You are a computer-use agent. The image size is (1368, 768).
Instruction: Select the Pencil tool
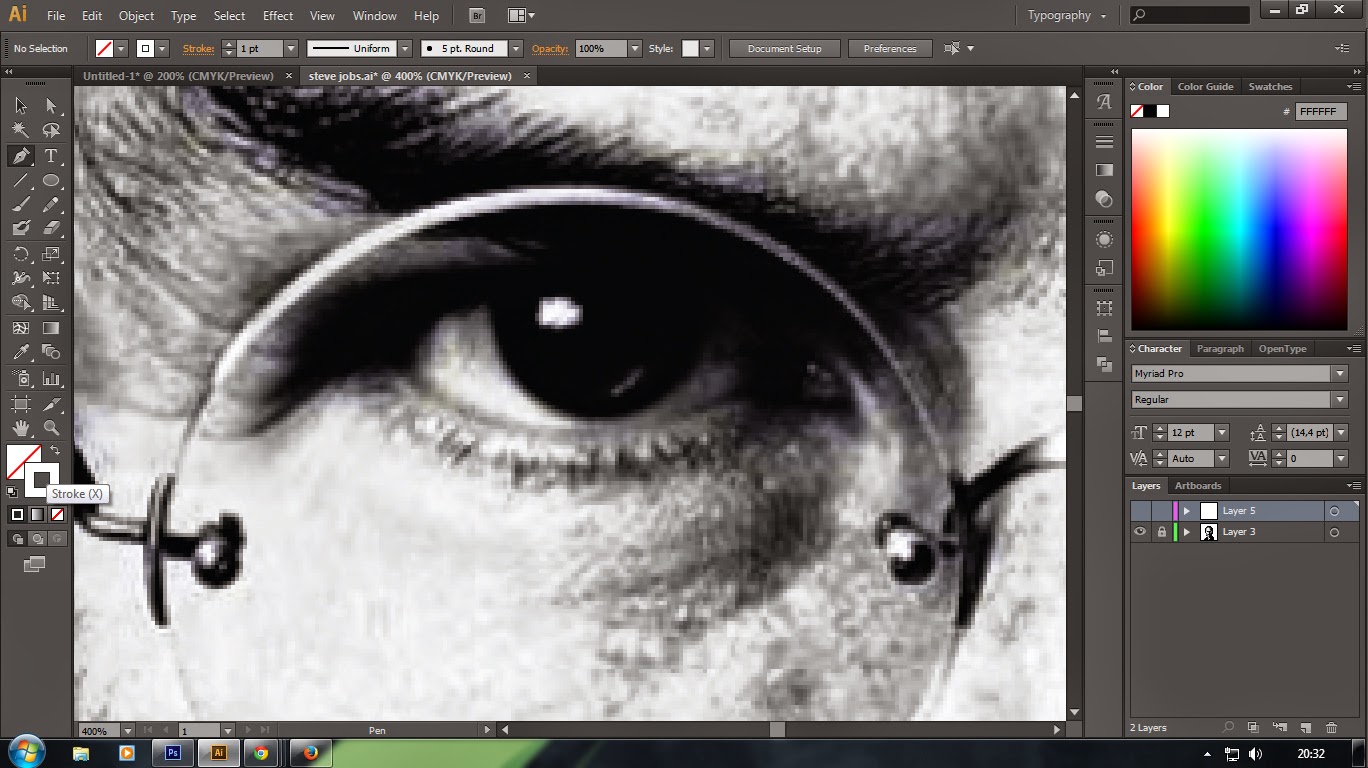(51, 204)
